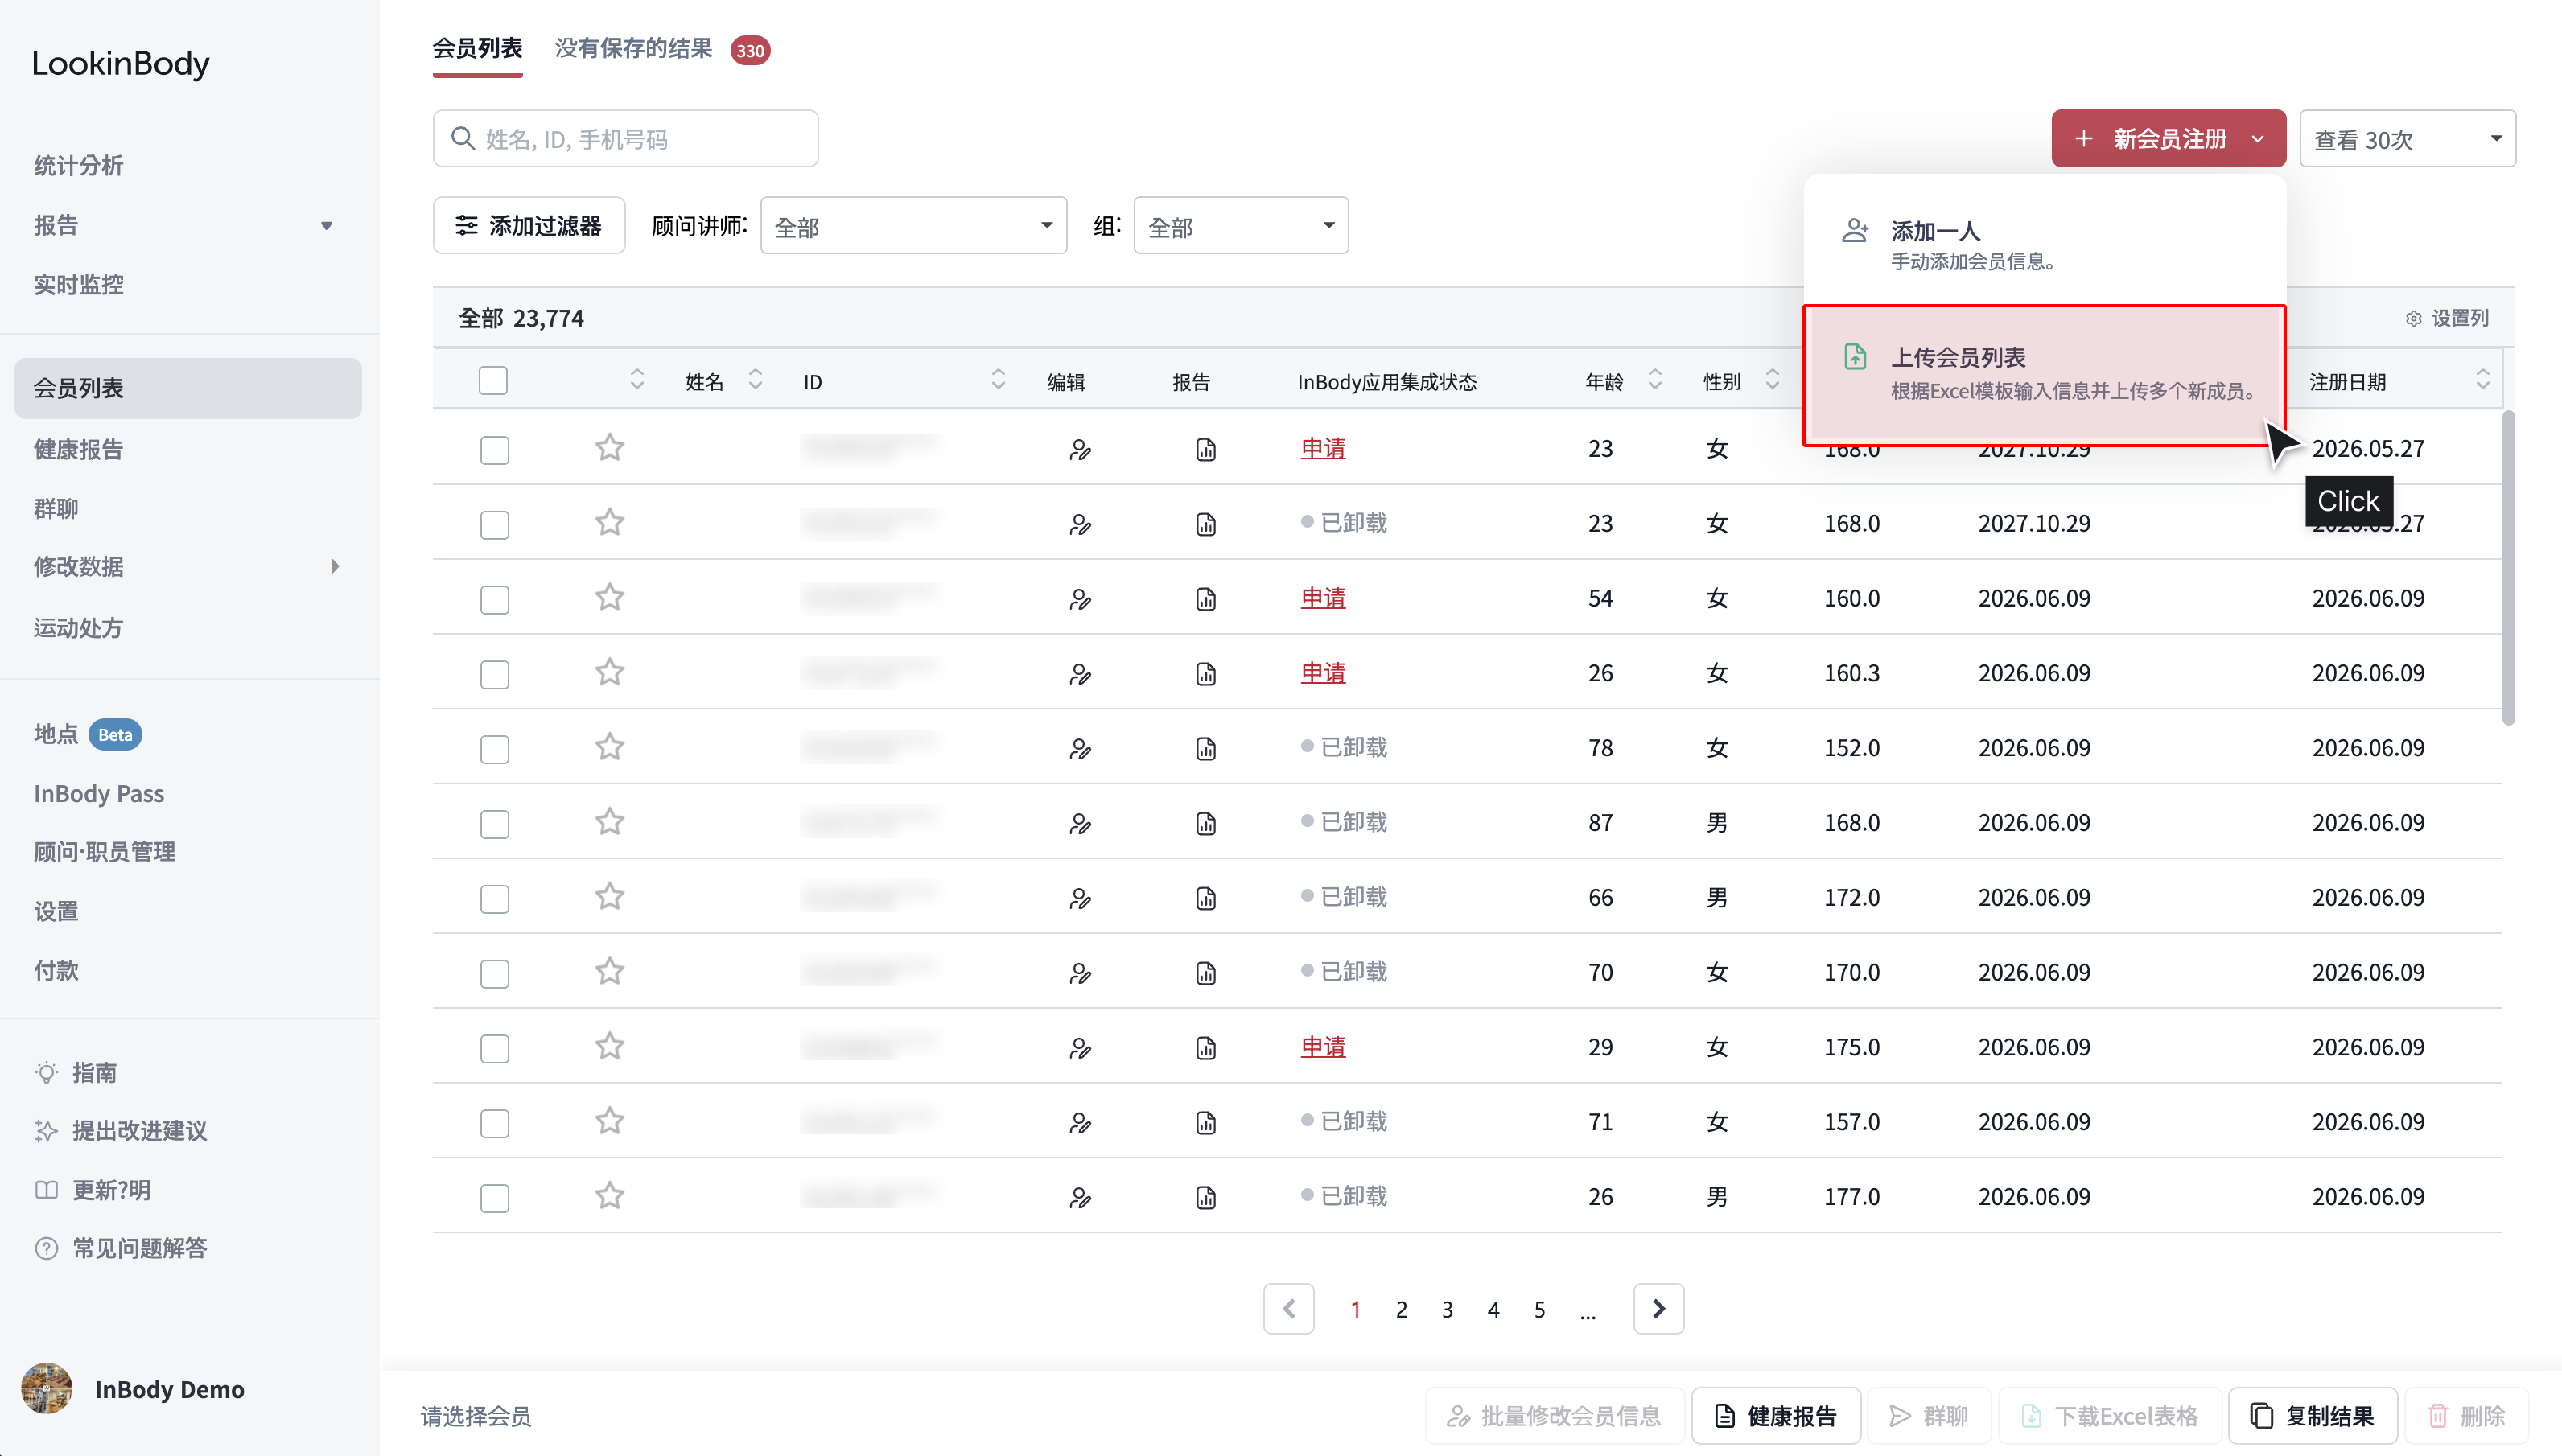
Task: Check the last row's checkbox
Action: point(494,1197)
